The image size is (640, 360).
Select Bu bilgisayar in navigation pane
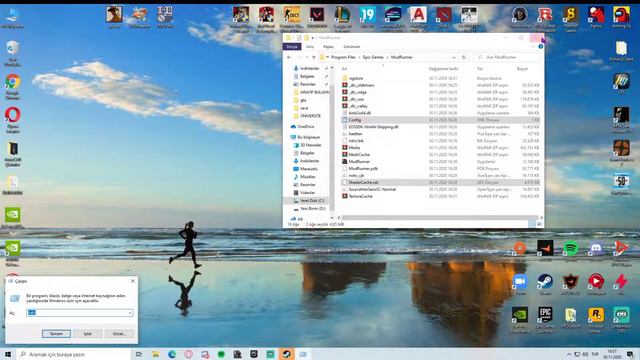tap(308, 137)
